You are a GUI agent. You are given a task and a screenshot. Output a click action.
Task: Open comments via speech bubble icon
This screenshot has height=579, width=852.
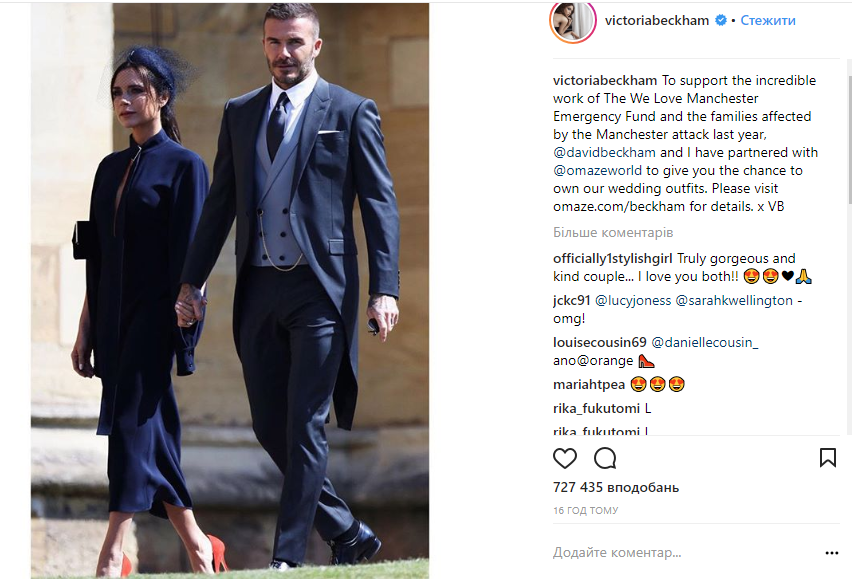click(605, 458)
